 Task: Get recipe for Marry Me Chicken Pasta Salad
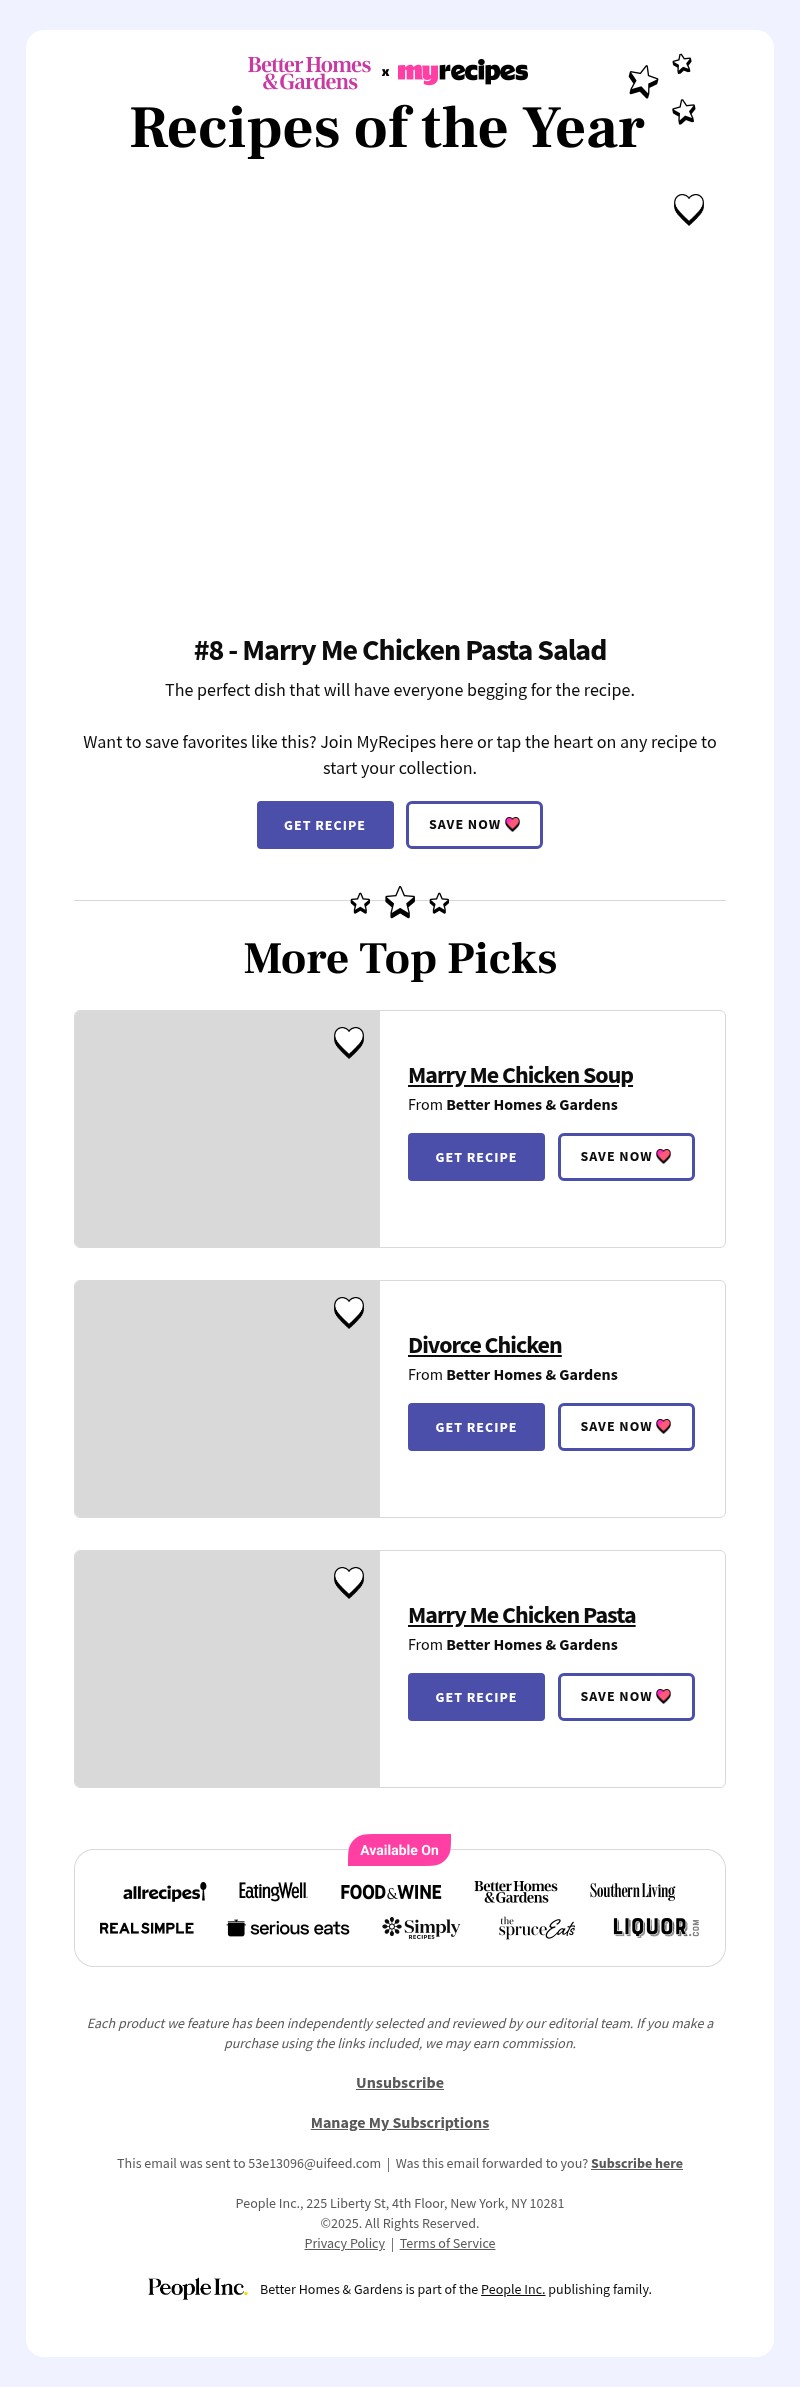point(325,825)
